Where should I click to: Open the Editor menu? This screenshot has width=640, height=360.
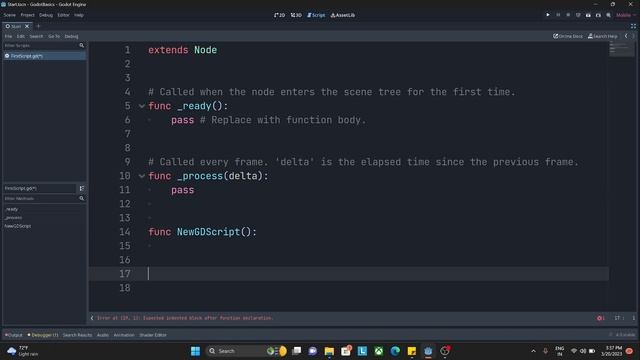click(63, 15)
